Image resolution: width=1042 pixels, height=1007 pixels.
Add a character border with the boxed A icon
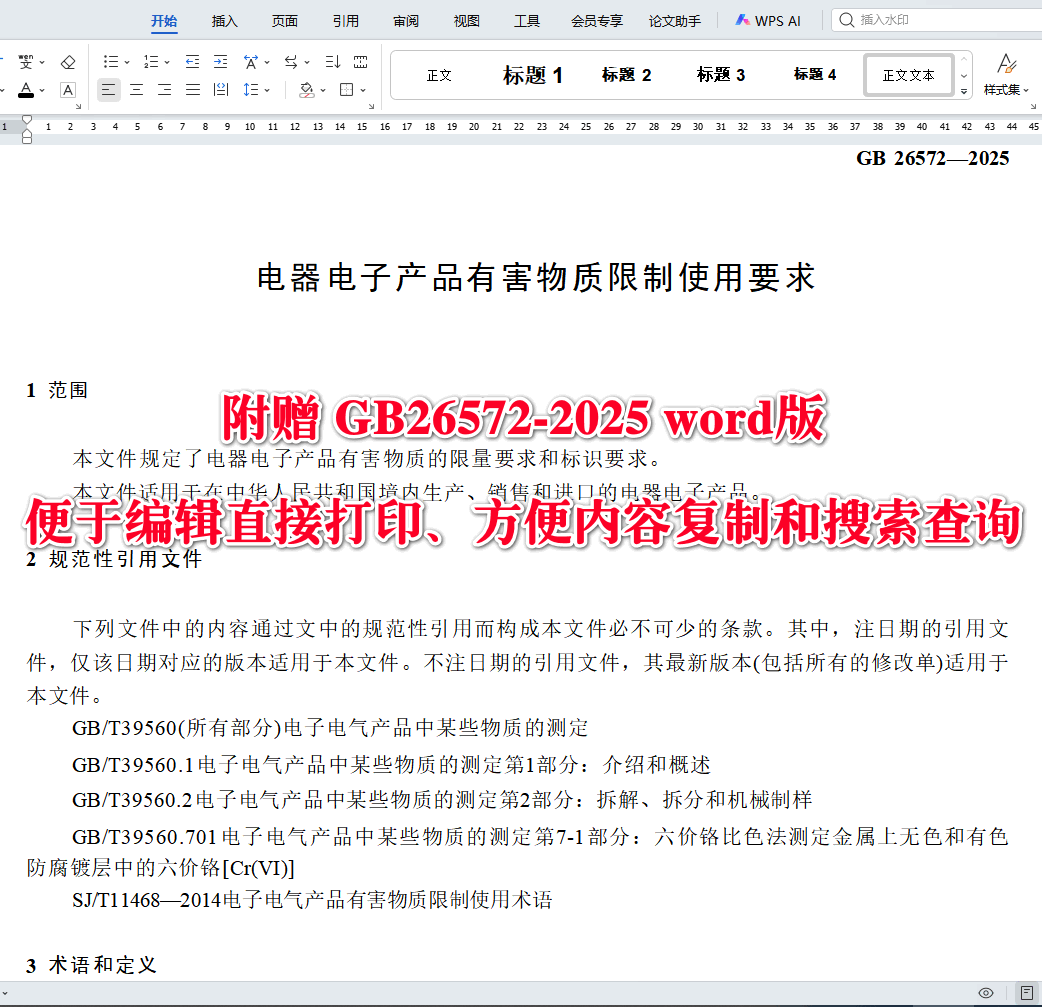(x=68, y=90)
